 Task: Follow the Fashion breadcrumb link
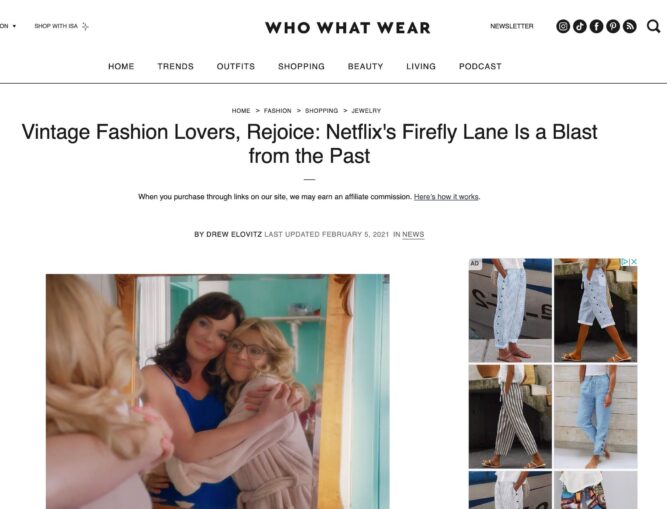[277, 111]
